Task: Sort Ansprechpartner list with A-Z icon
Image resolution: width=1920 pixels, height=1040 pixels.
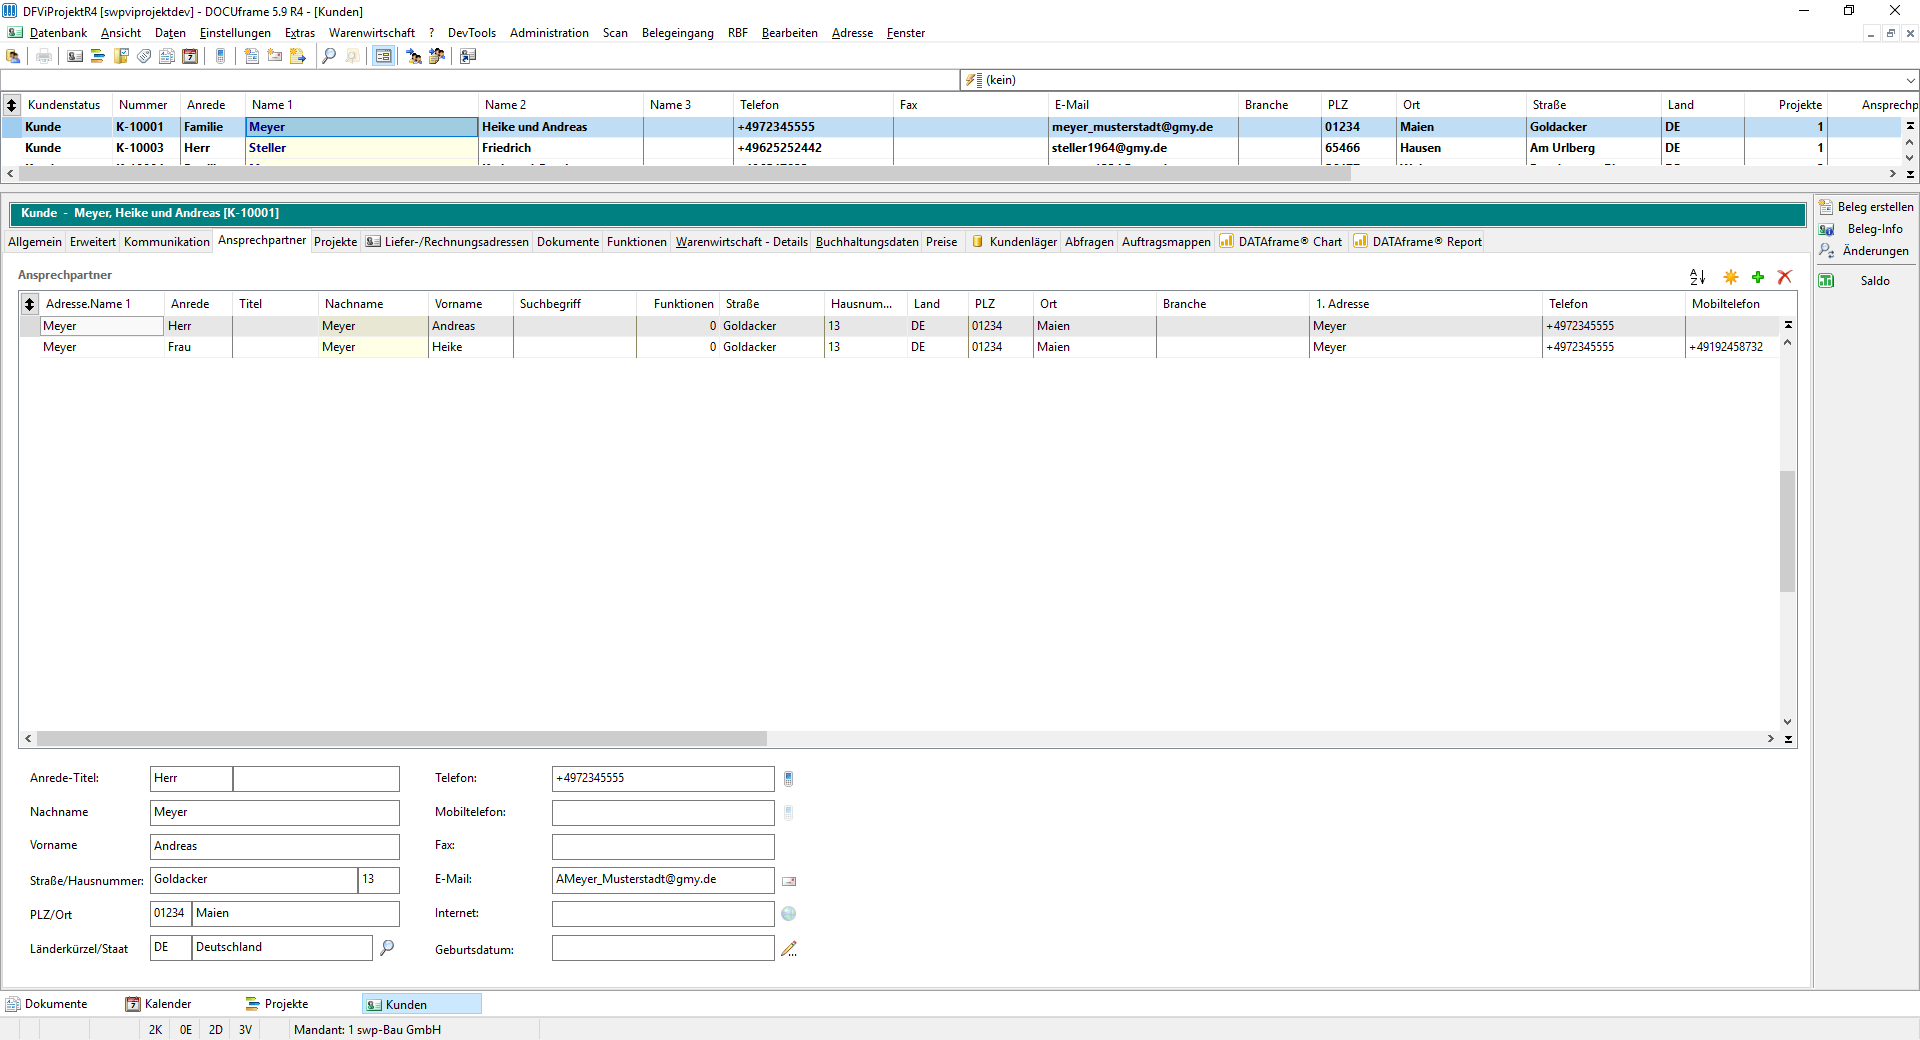Action: click(x=1698, y=277)
